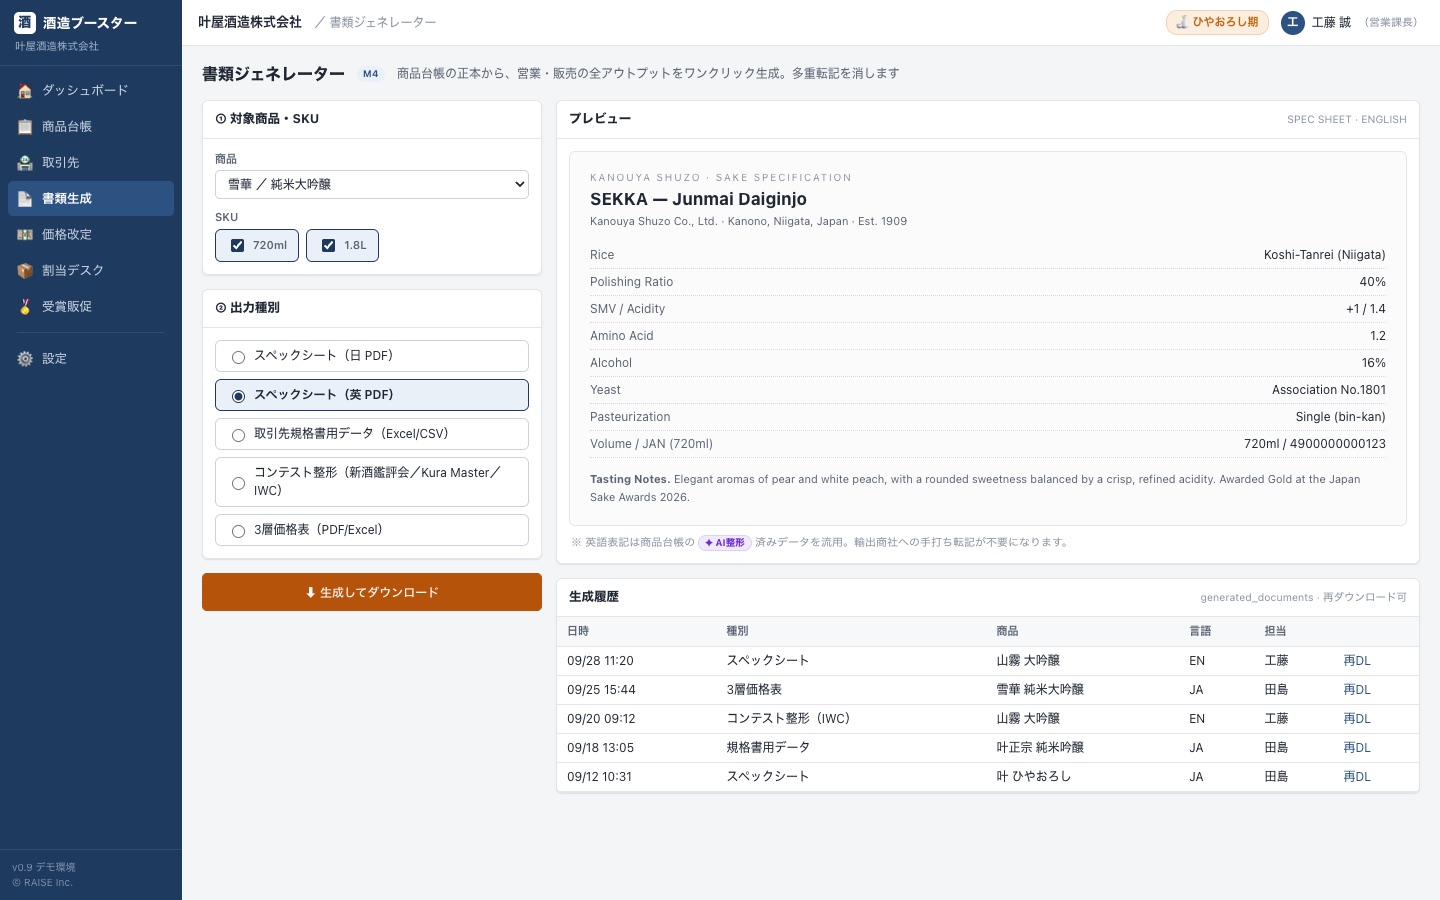1440x900 pixels.
Task: Click the SPEC SHEET · ENGLISH label
Action: [1347, 120]
